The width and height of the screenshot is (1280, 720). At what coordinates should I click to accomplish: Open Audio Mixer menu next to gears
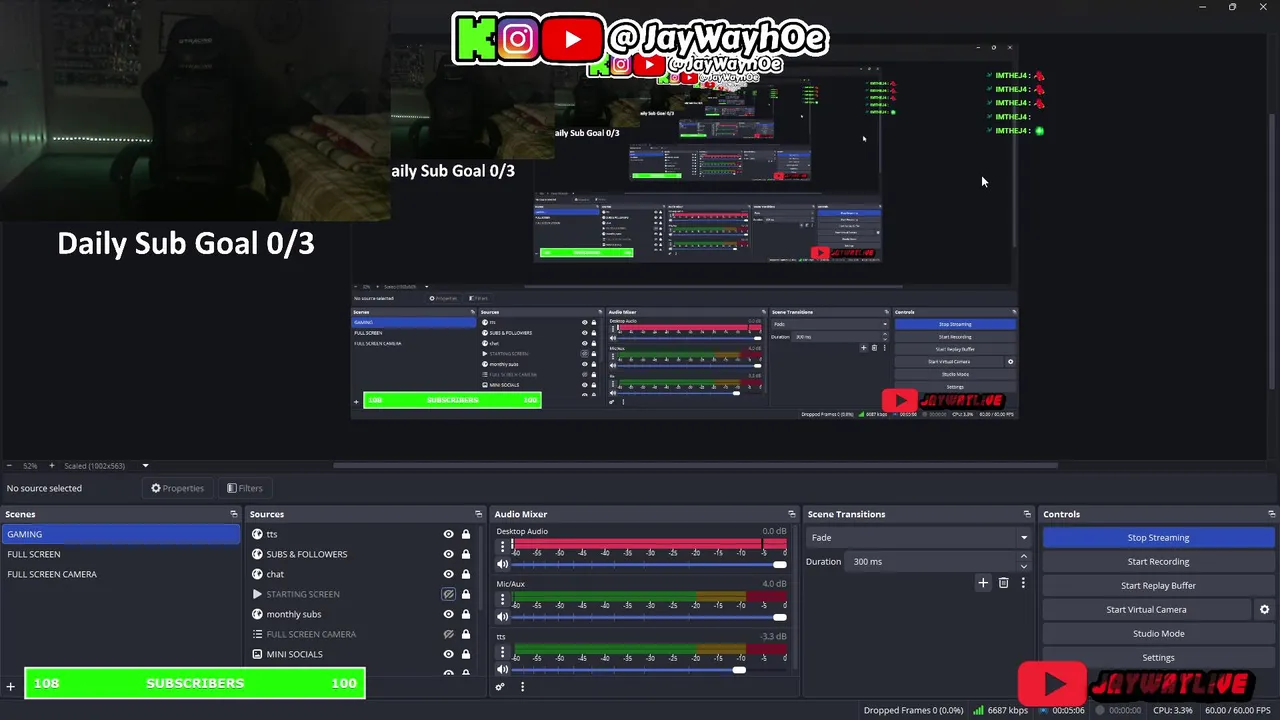[x=522, y=687]
